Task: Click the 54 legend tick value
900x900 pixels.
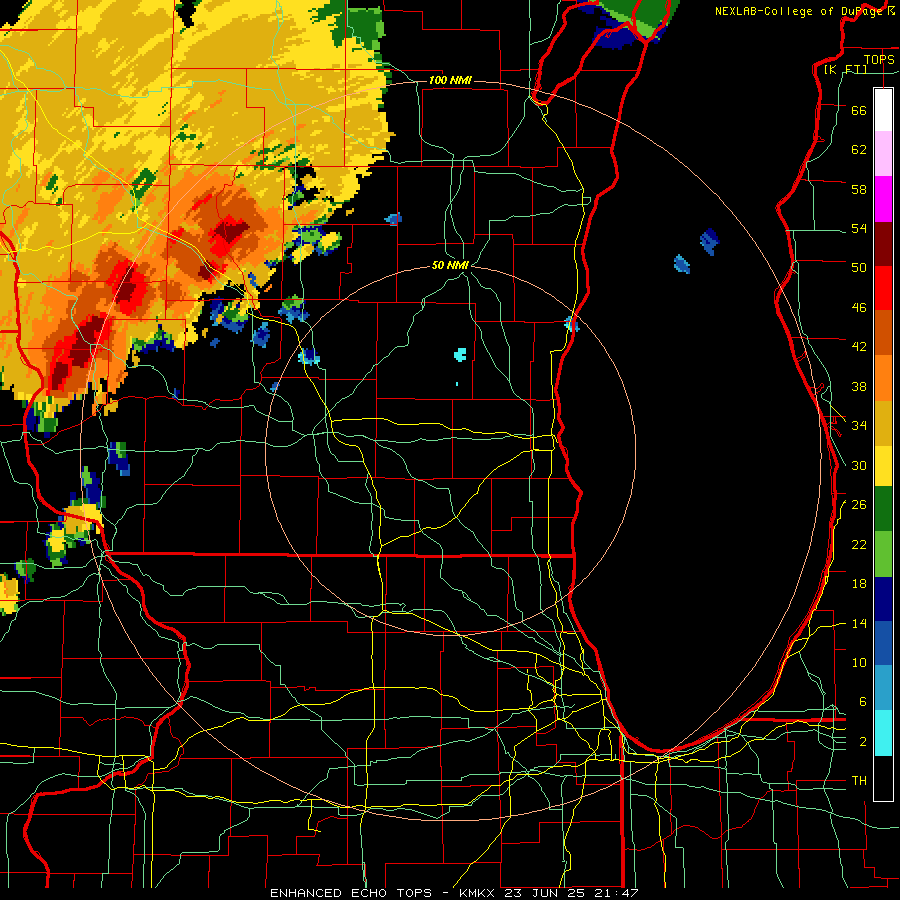Action: point(859,228)
